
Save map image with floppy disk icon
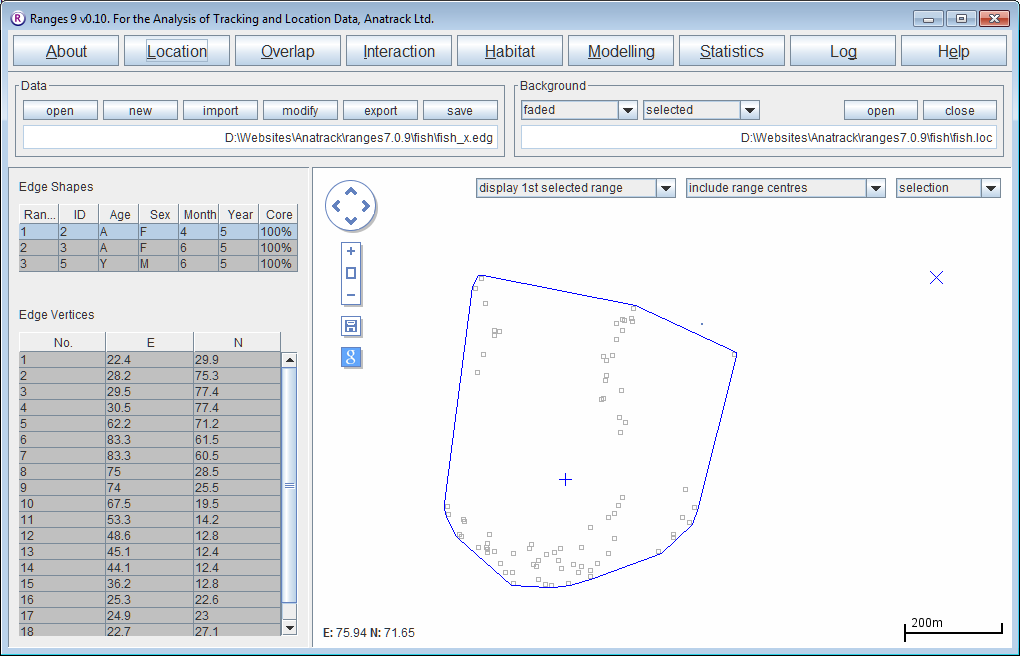pyautogui.click(x=350, y=327)
